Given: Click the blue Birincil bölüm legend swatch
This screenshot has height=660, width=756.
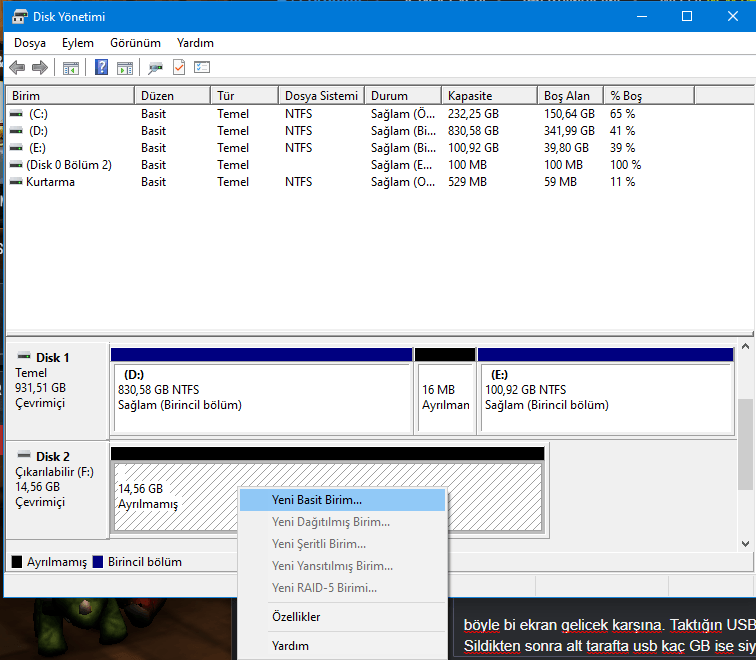Looking at the screenshot, I should coord(98,562).
